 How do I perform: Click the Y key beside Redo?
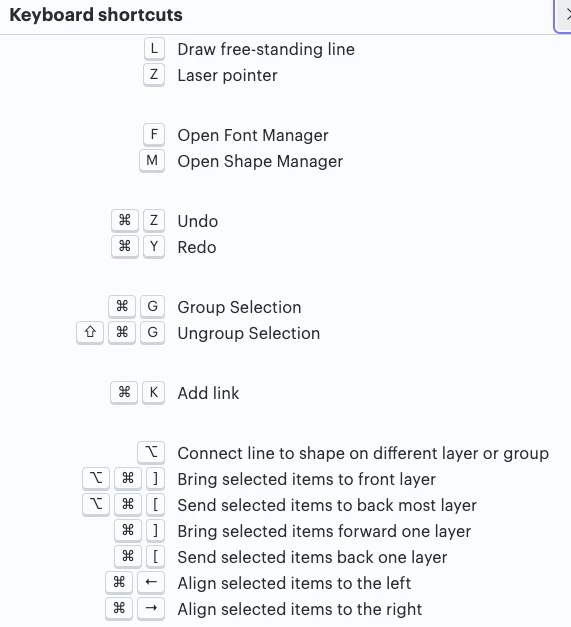tap(154, 247)
